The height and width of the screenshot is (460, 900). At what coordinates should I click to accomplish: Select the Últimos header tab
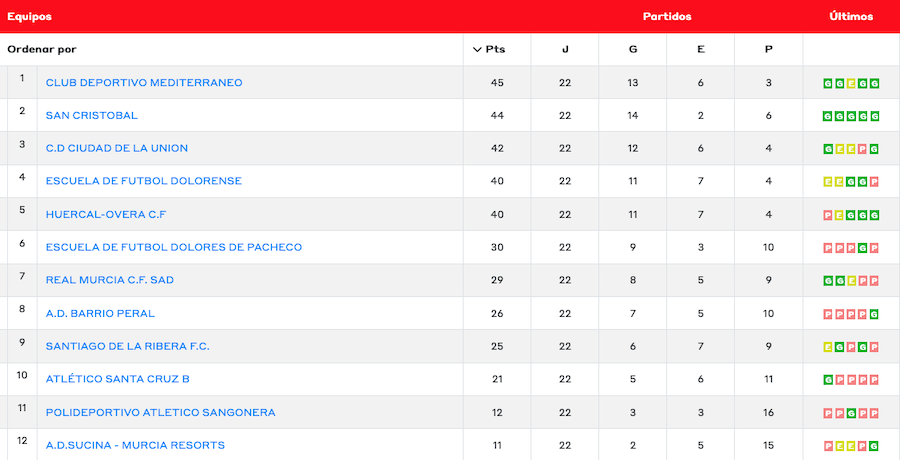(x=851, y=16)
